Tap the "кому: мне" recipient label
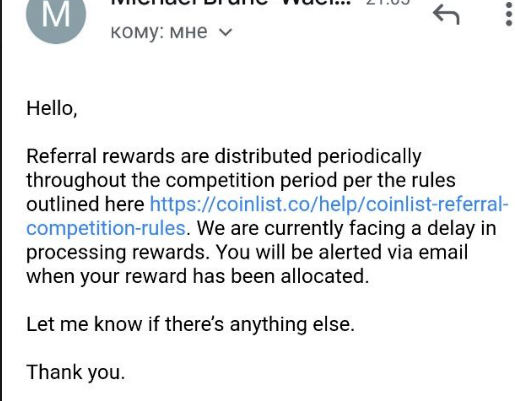 (x=159, y=33)
